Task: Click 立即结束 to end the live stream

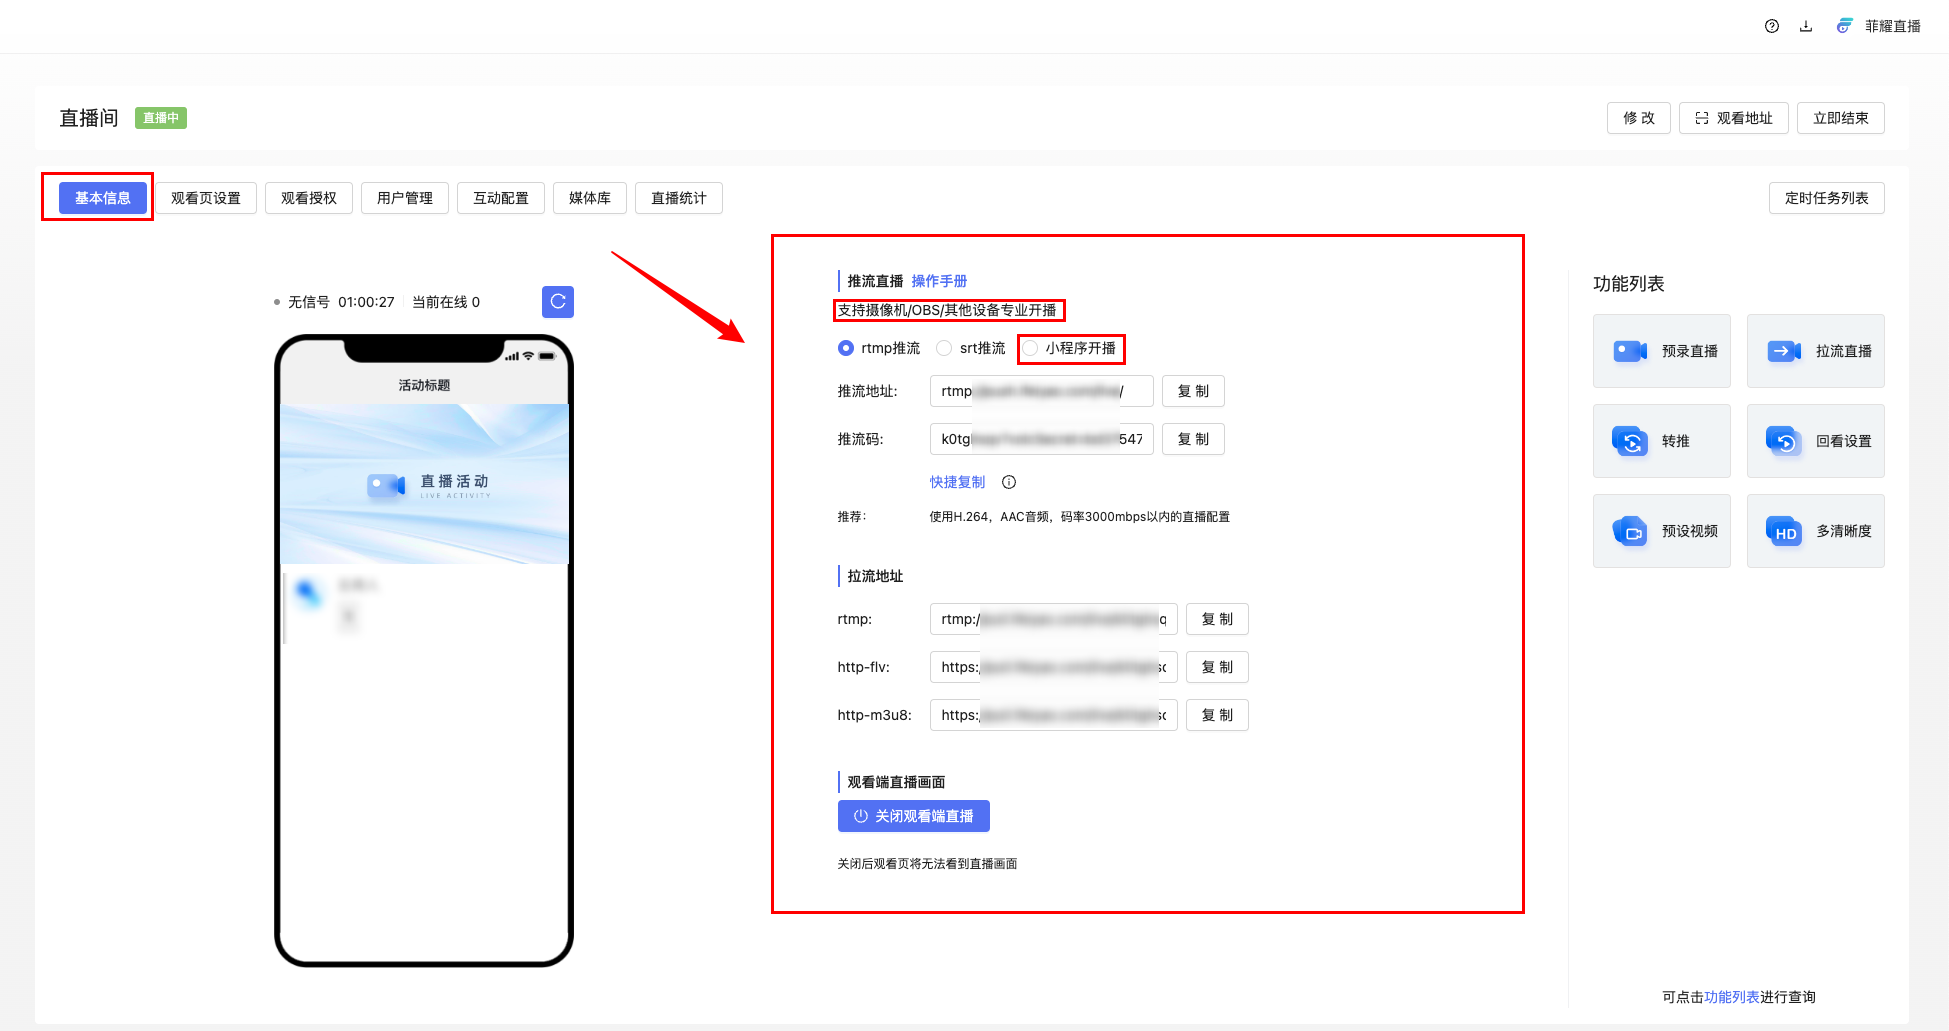Action: pos(1840,118)
